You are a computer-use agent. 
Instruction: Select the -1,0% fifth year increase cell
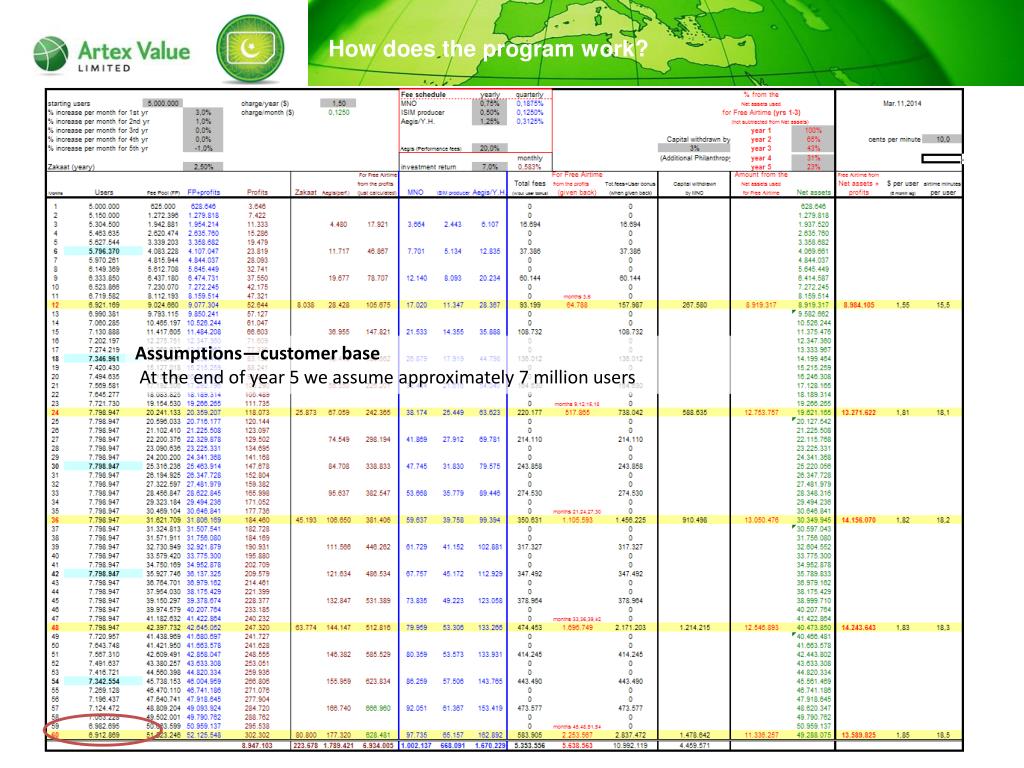tap(203, 148)
